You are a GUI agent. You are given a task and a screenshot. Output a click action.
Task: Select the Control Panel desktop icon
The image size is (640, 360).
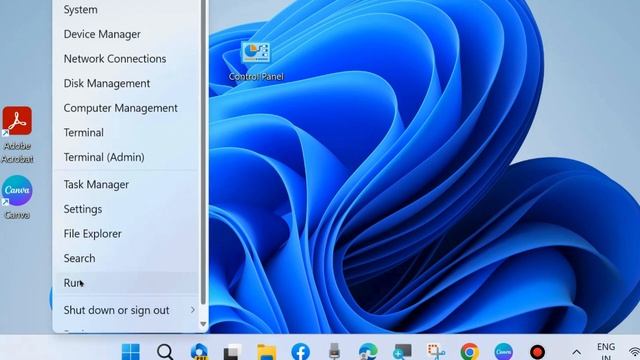point(256,61)
